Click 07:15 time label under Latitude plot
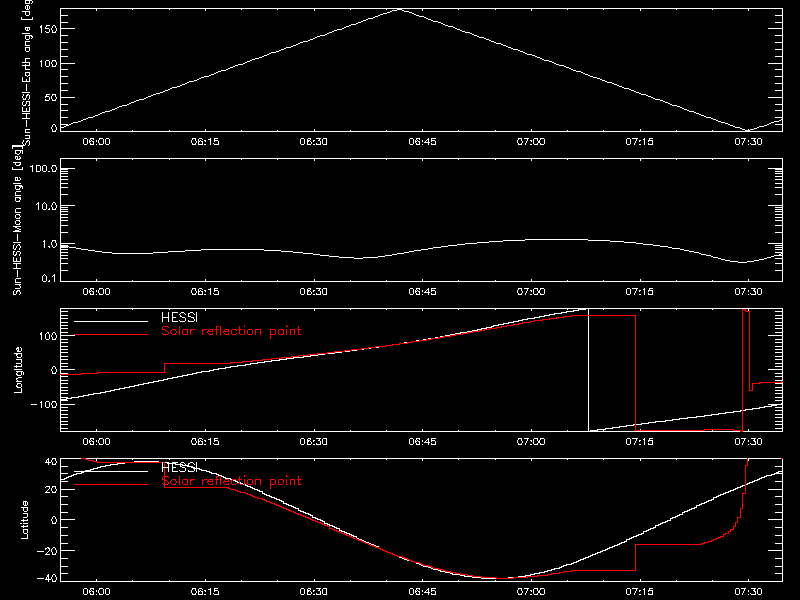Screen dimensions: 800x600 tap(640, 592)
